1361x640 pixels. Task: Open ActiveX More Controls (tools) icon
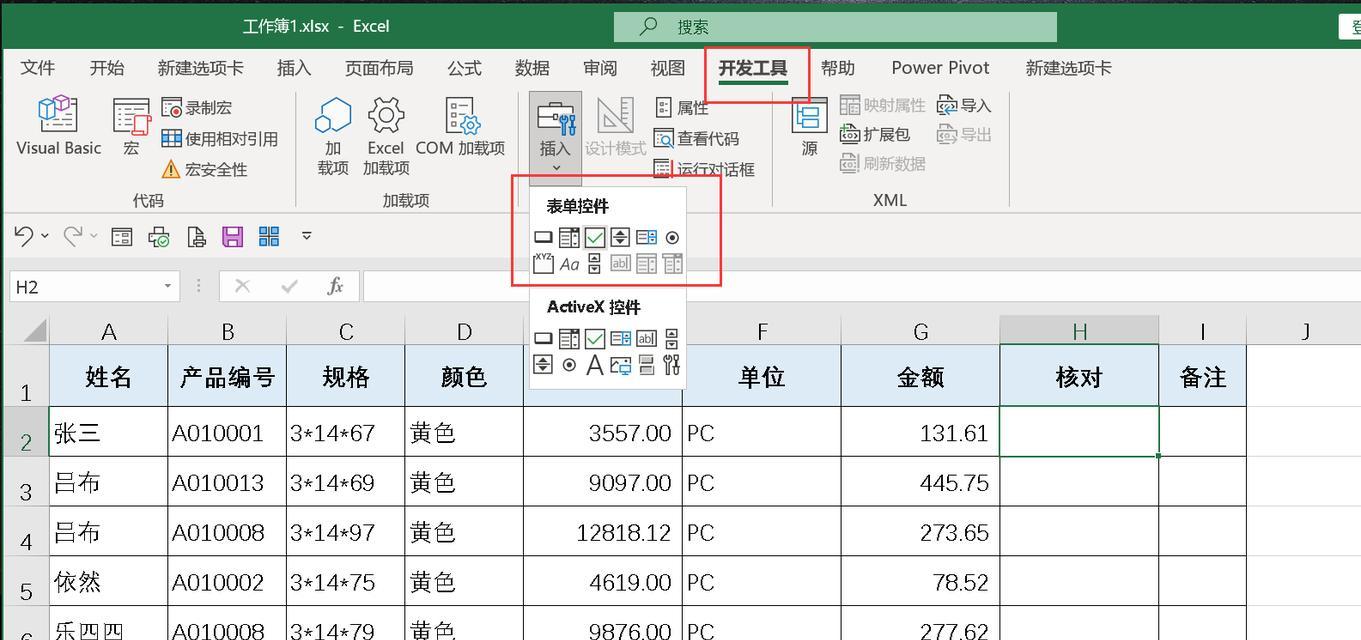click(671, 365)
